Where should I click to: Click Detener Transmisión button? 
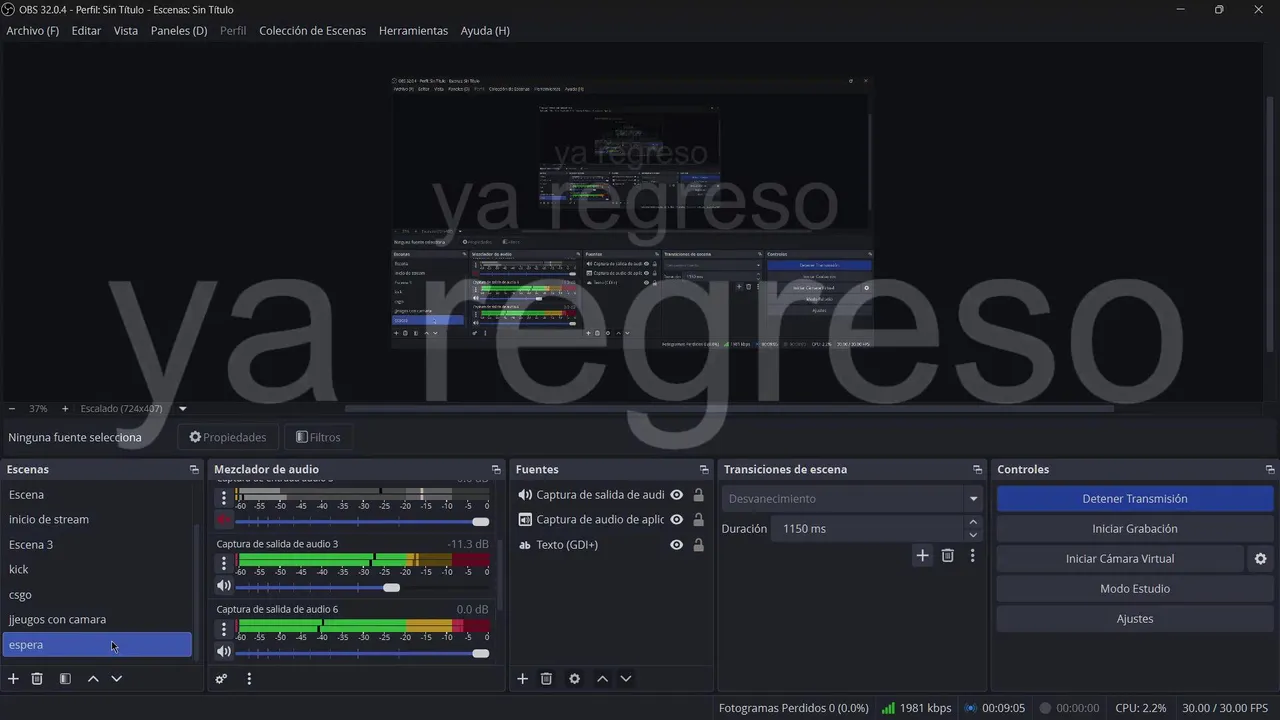coord(1135,499)
